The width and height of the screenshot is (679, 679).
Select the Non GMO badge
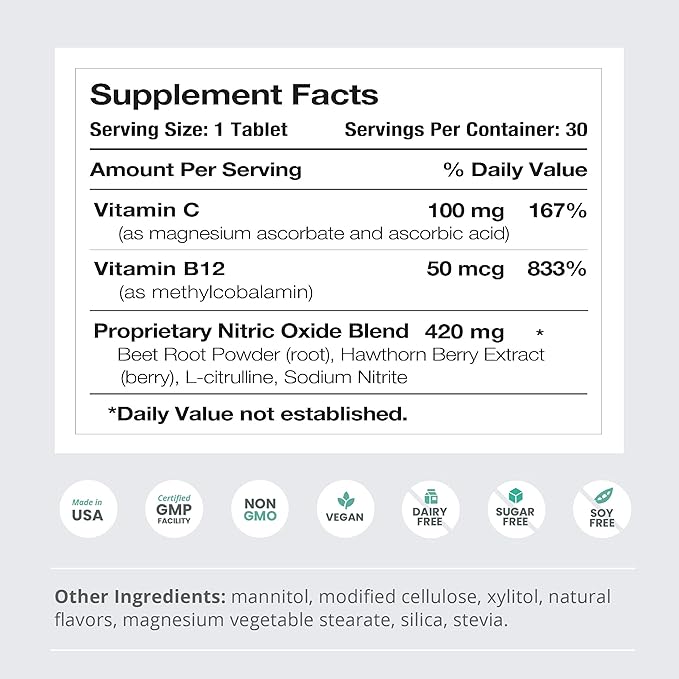(x=260, y=510)
